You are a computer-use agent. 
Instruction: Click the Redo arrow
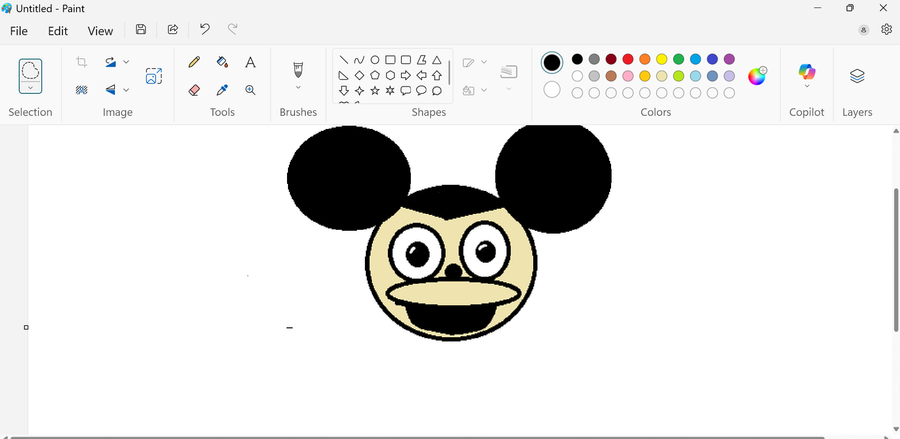(232, 30)
